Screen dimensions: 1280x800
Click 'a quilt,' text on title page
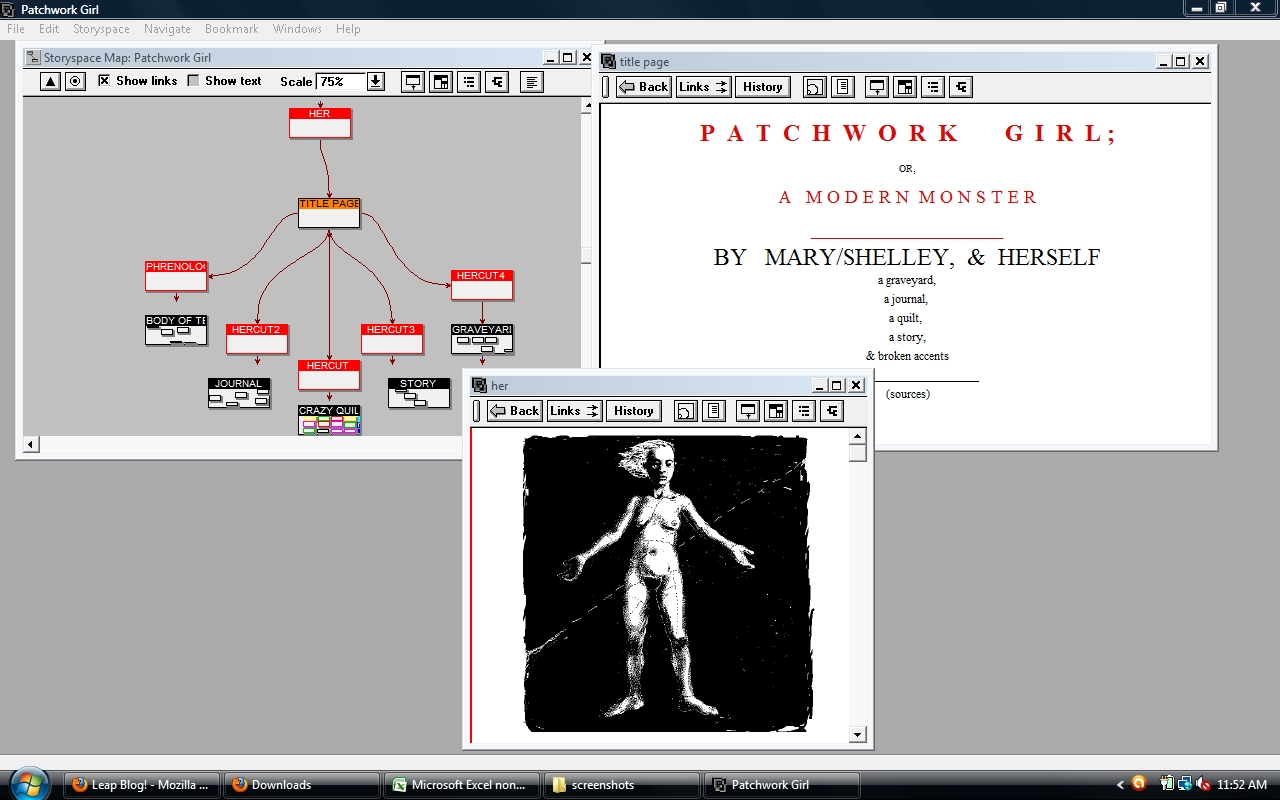(x=906, y=318)
